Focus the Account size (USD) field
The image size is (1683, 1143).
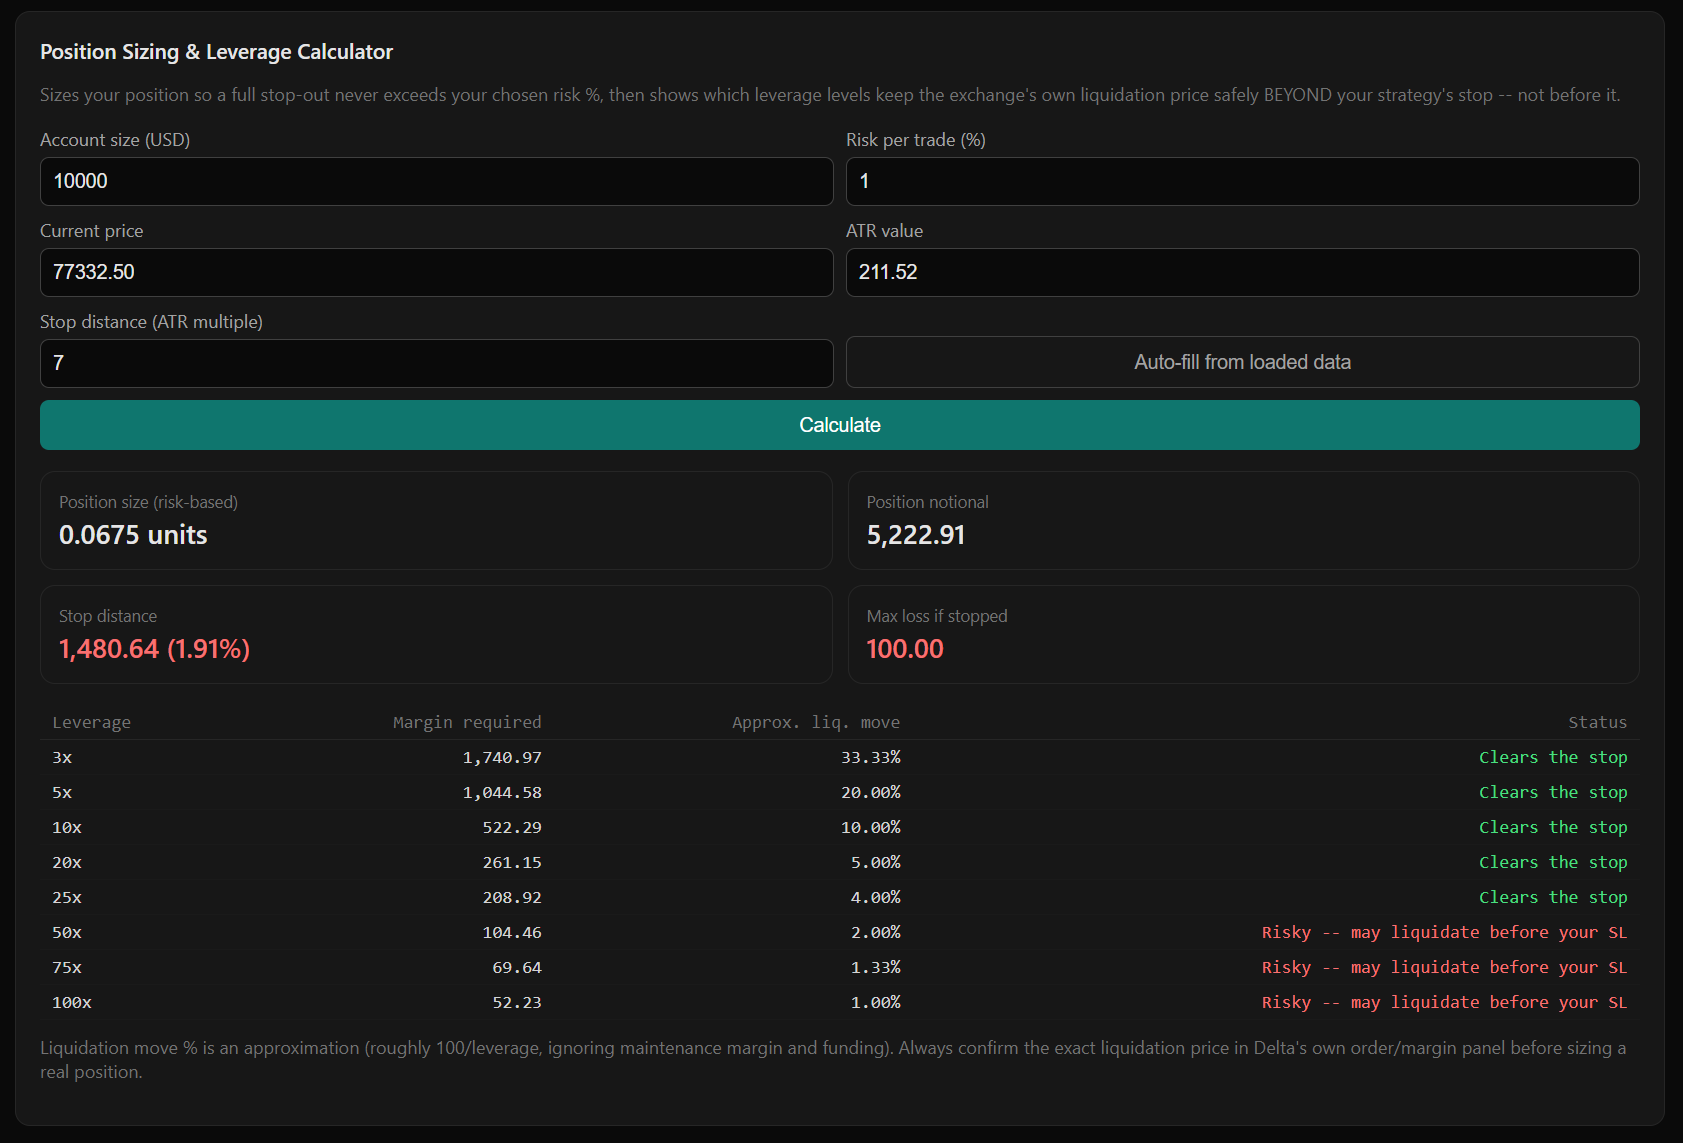pyautogui.click(x=437, y=181)
